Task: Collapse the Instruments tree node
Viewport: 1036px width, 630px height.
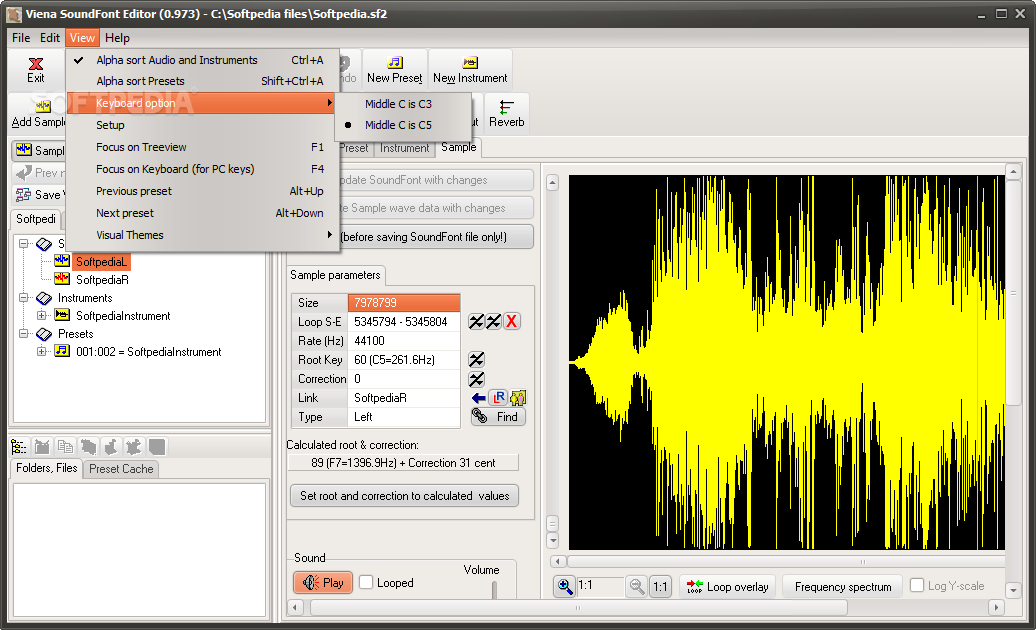Action: click(24, 298)
